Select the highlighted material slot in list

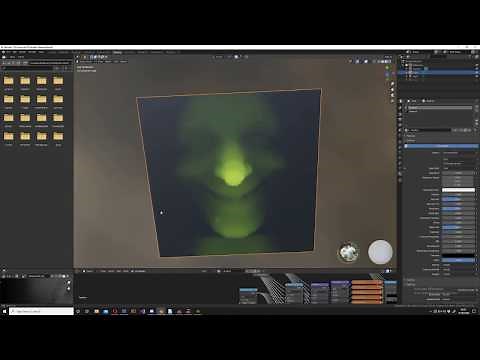point(440,108)
